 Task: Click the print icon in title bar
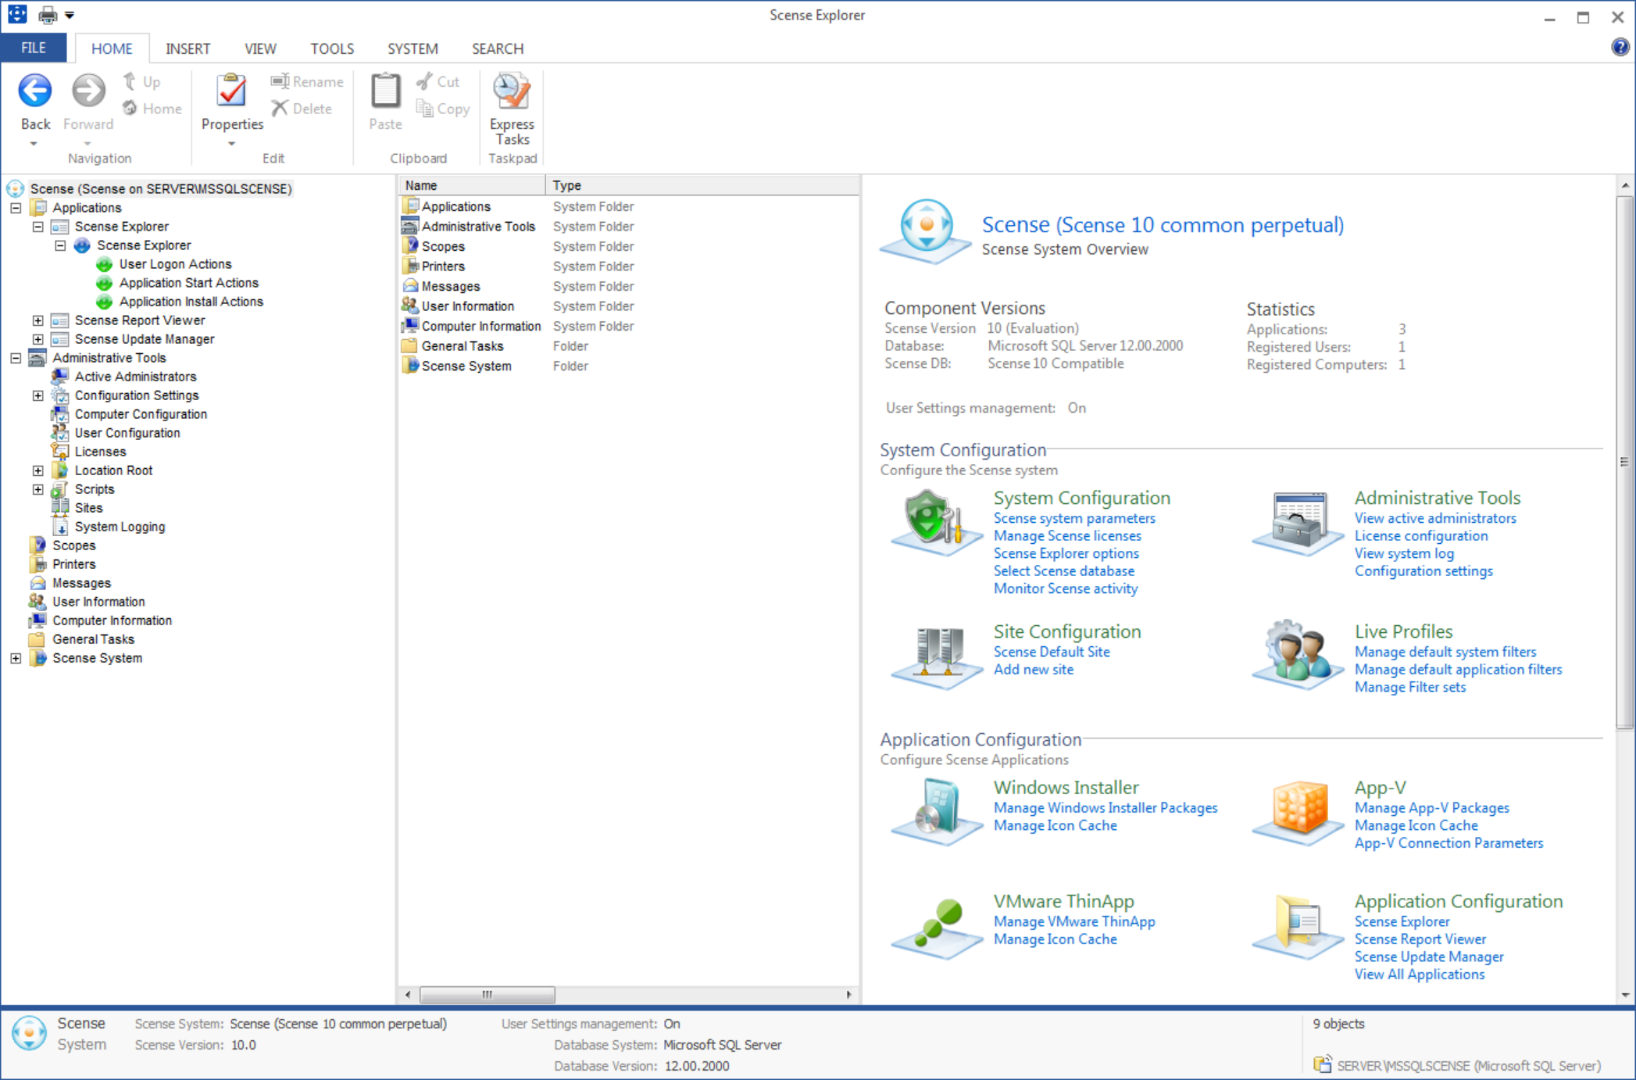click(x=47, y=15)
